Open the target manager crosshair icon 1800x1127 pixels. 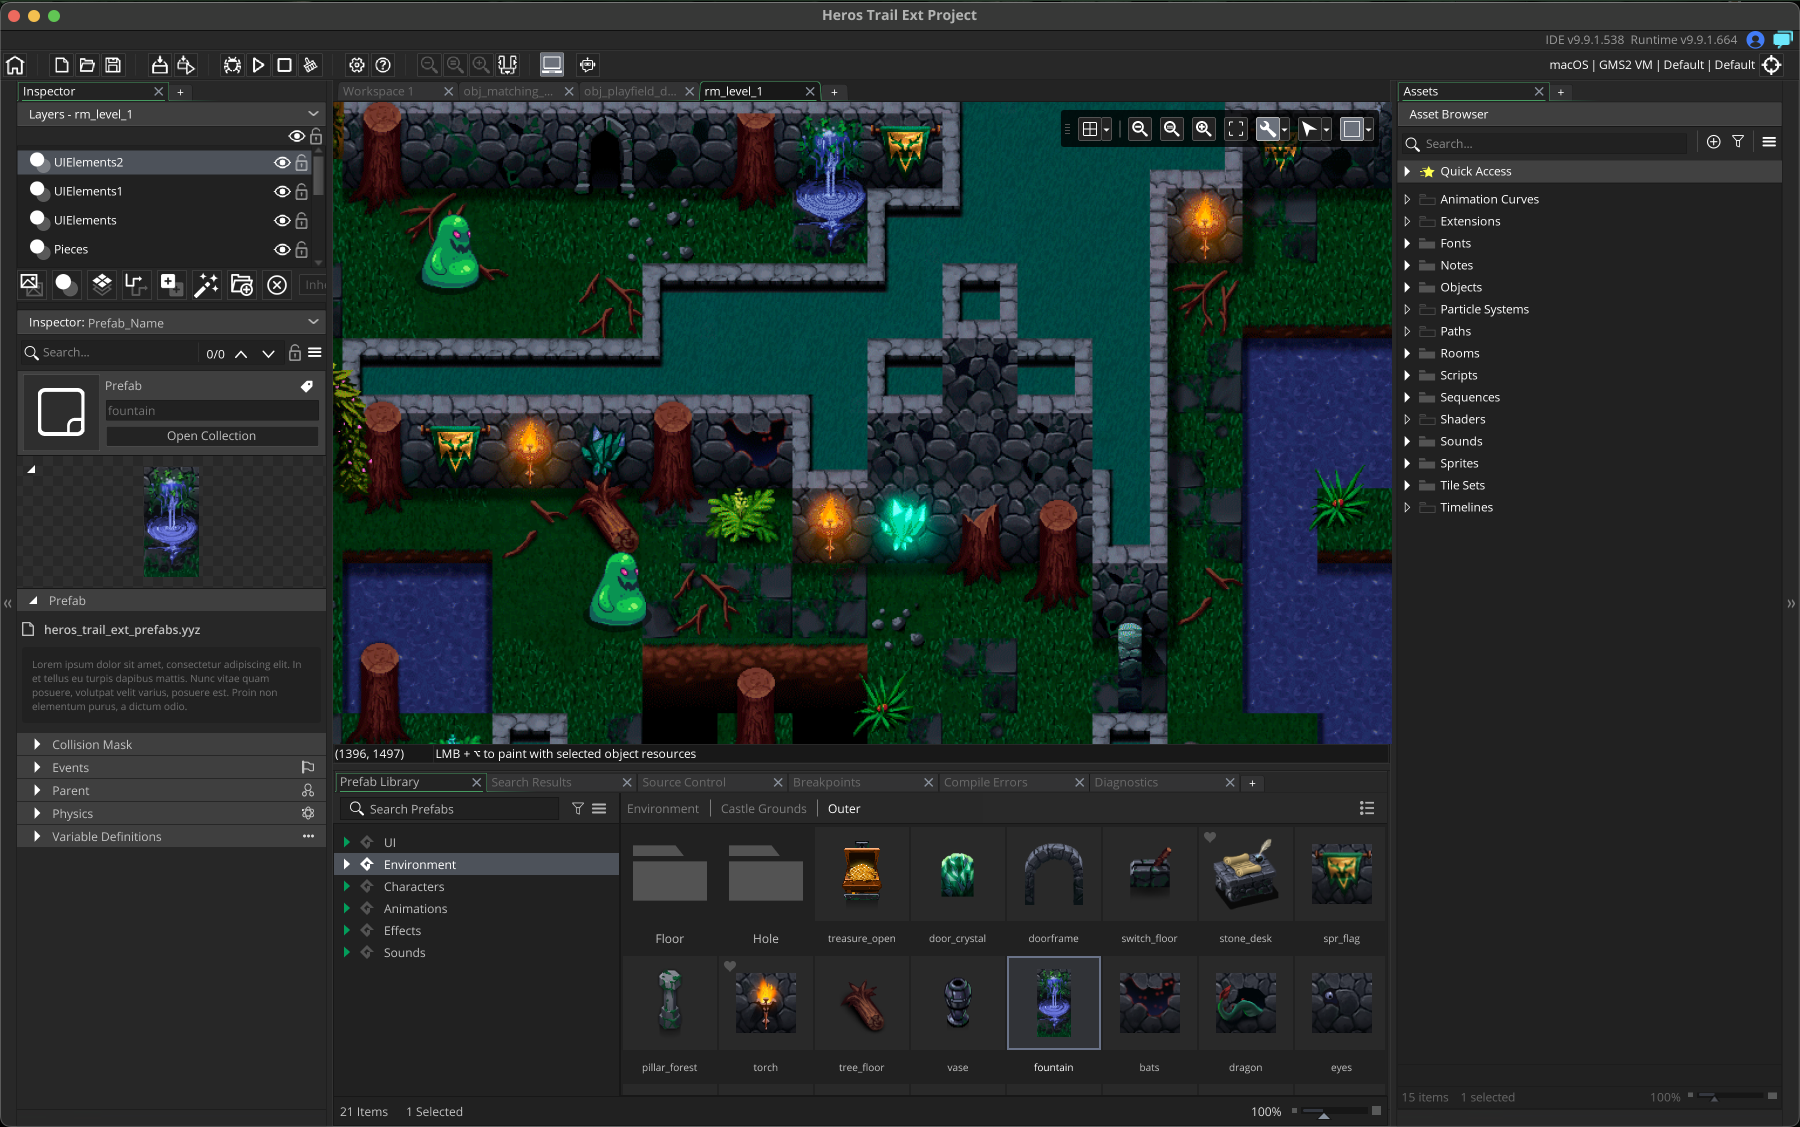click(1771, 65)
